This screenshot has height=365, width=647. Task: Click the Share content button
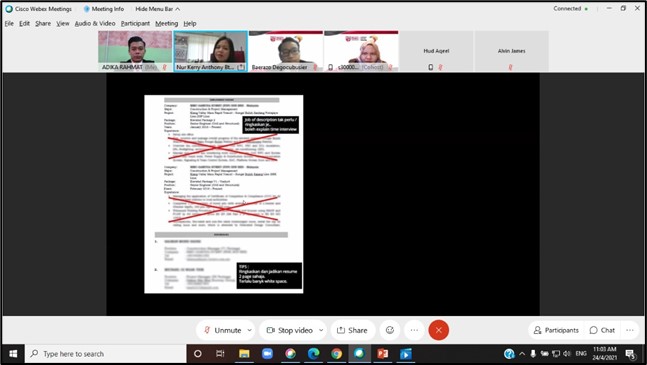pyautogui.click(x=352, y=330)
